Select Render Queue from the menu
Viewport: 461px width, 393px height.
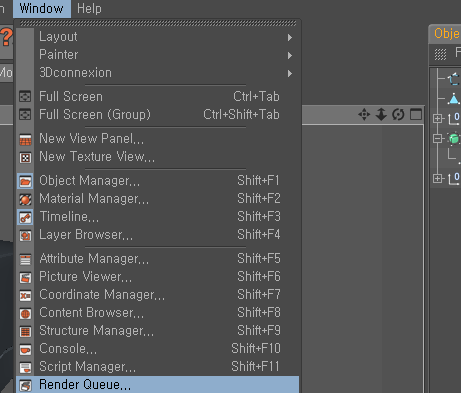tap(158, 385)
